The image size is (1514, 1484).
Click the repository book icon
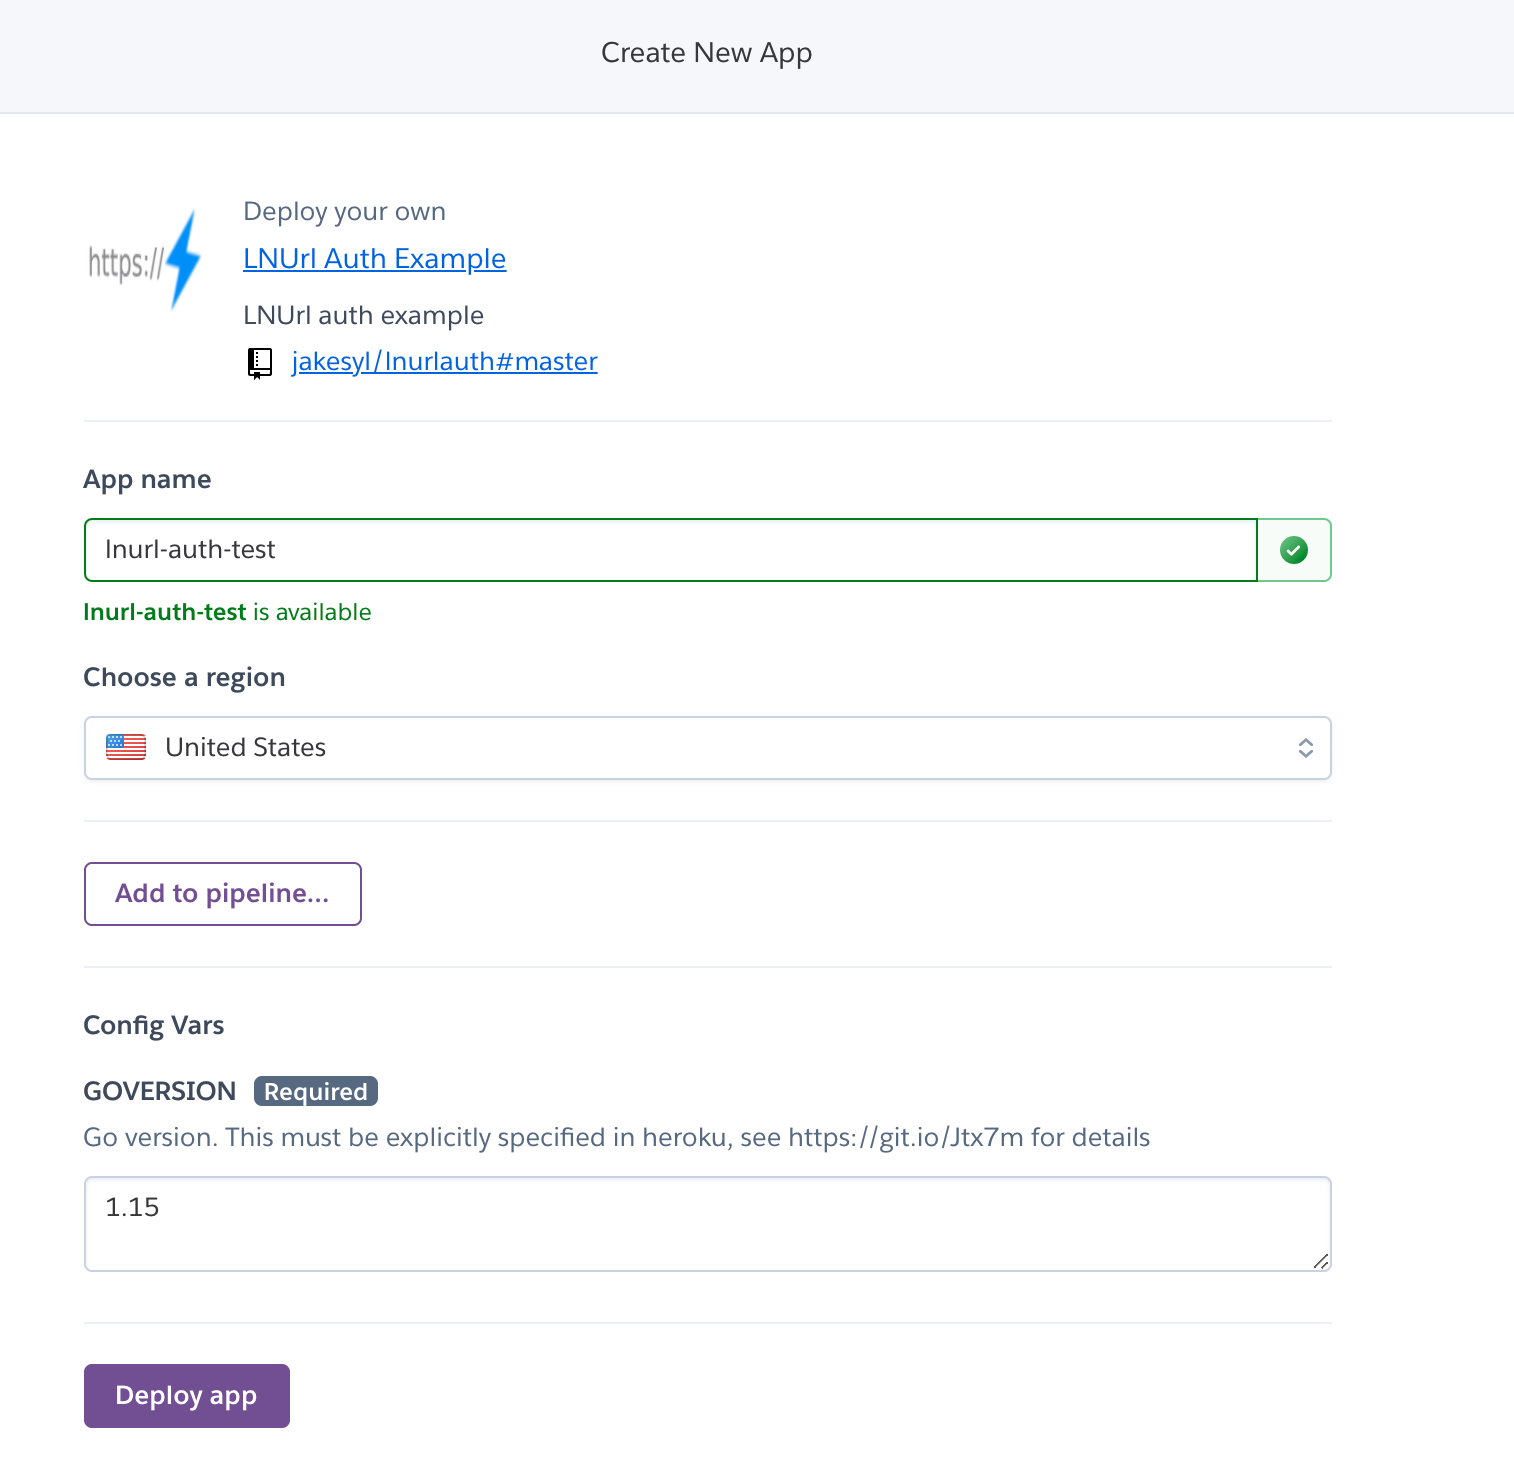260,362
